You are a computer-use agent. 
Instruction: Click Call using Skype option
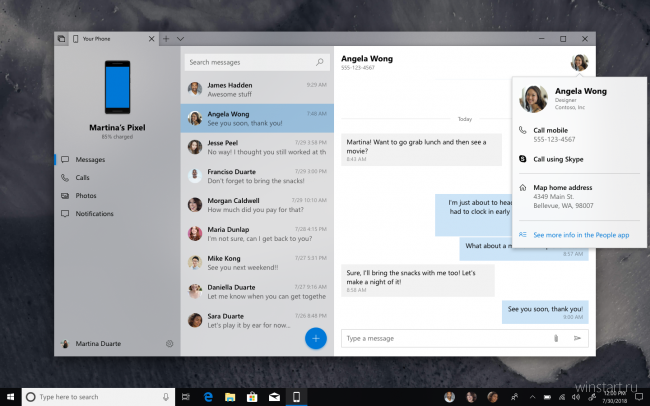[579, 159]
